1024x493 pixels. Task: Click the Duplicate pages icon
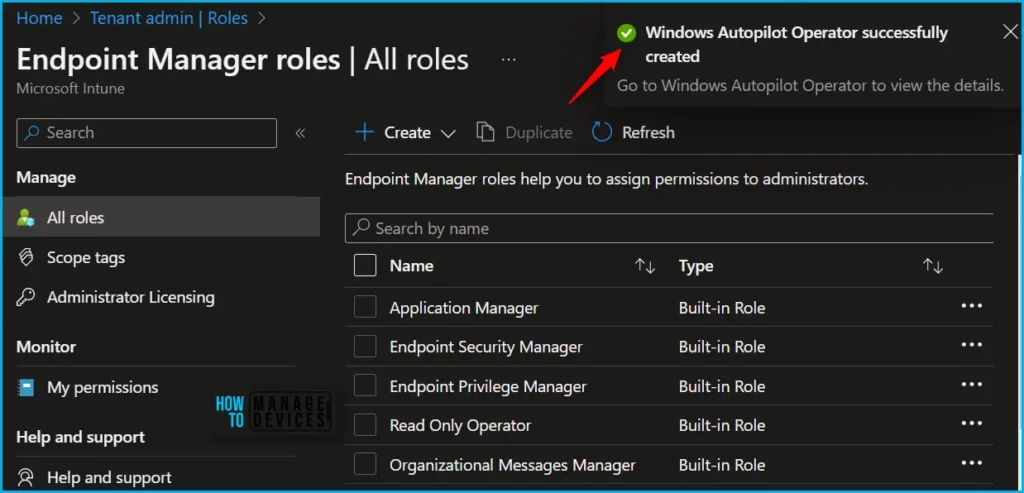coord(485,133)
